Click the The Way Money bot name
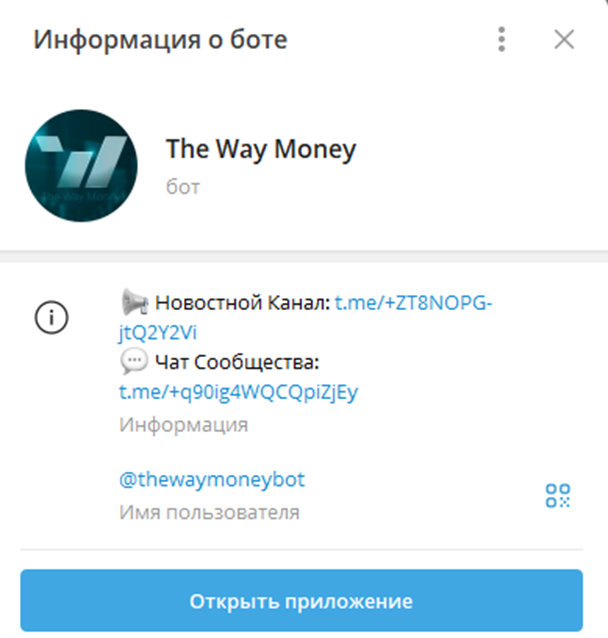Screen dimensions: 608x638 coord(261,149)
